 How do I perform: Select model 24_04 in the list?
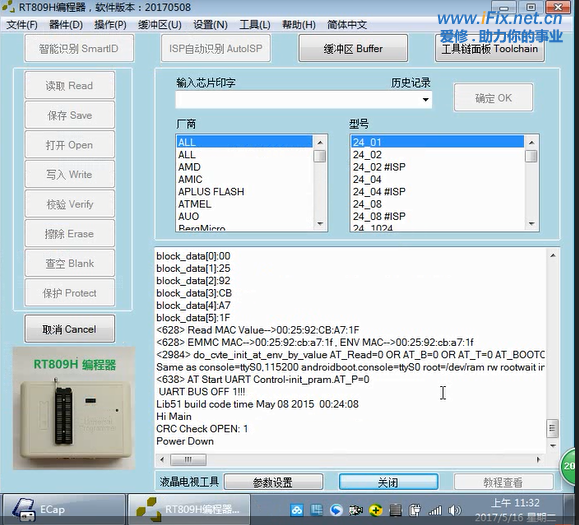[x=437, y=179]
